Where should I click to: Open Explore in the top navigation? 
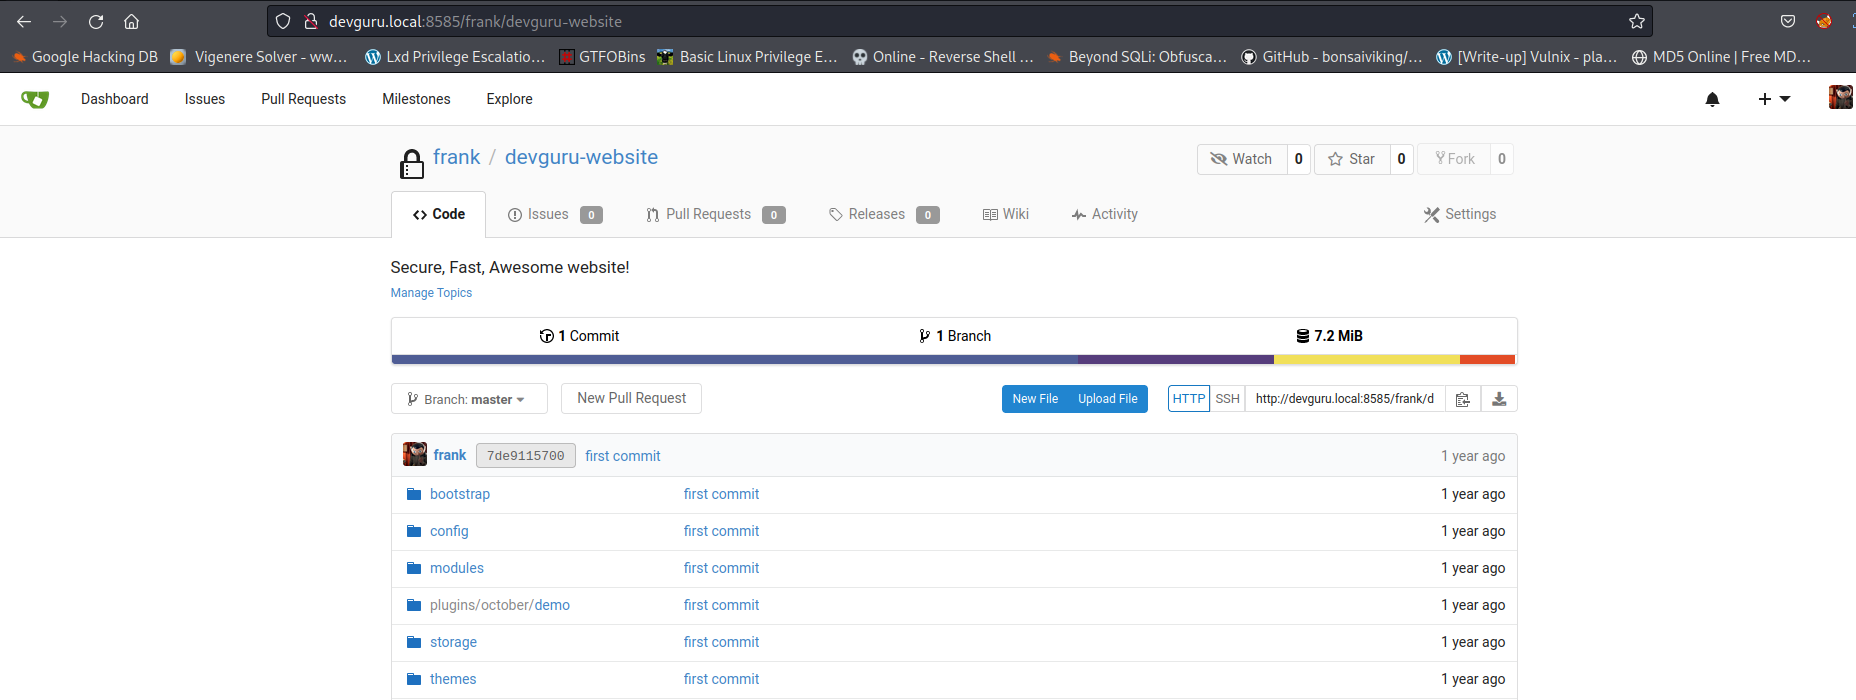click(509, 99)
